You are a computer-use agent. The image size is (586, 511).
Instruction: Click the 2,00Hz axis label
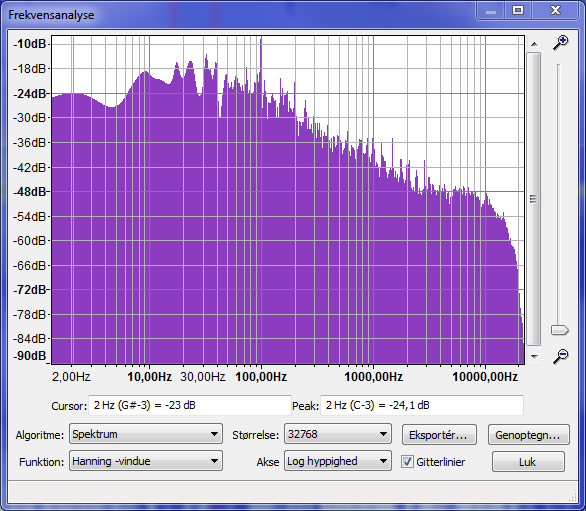[x=71, y=376]
